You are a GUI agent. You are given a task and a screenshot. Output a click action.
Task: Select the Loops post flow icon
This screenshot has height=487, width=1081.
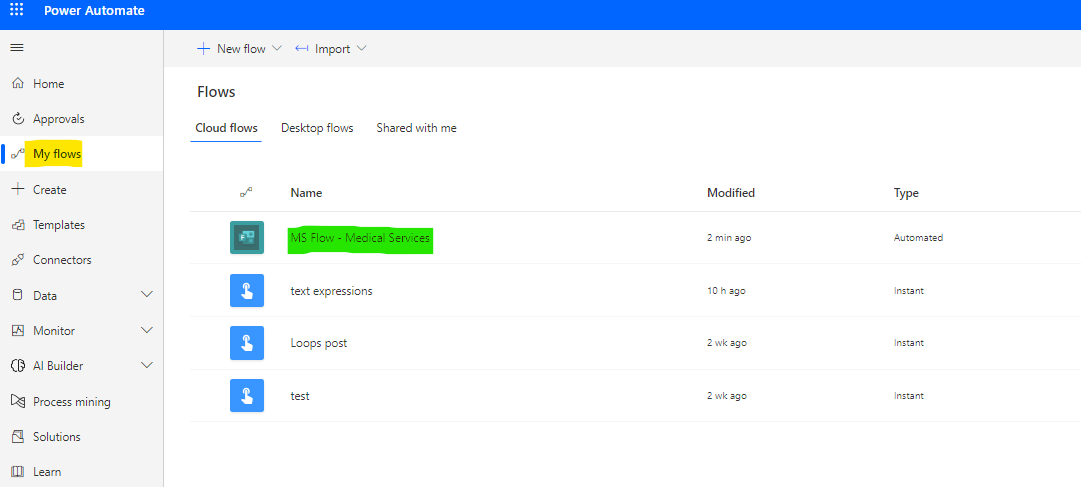click(x=247, y=343)
